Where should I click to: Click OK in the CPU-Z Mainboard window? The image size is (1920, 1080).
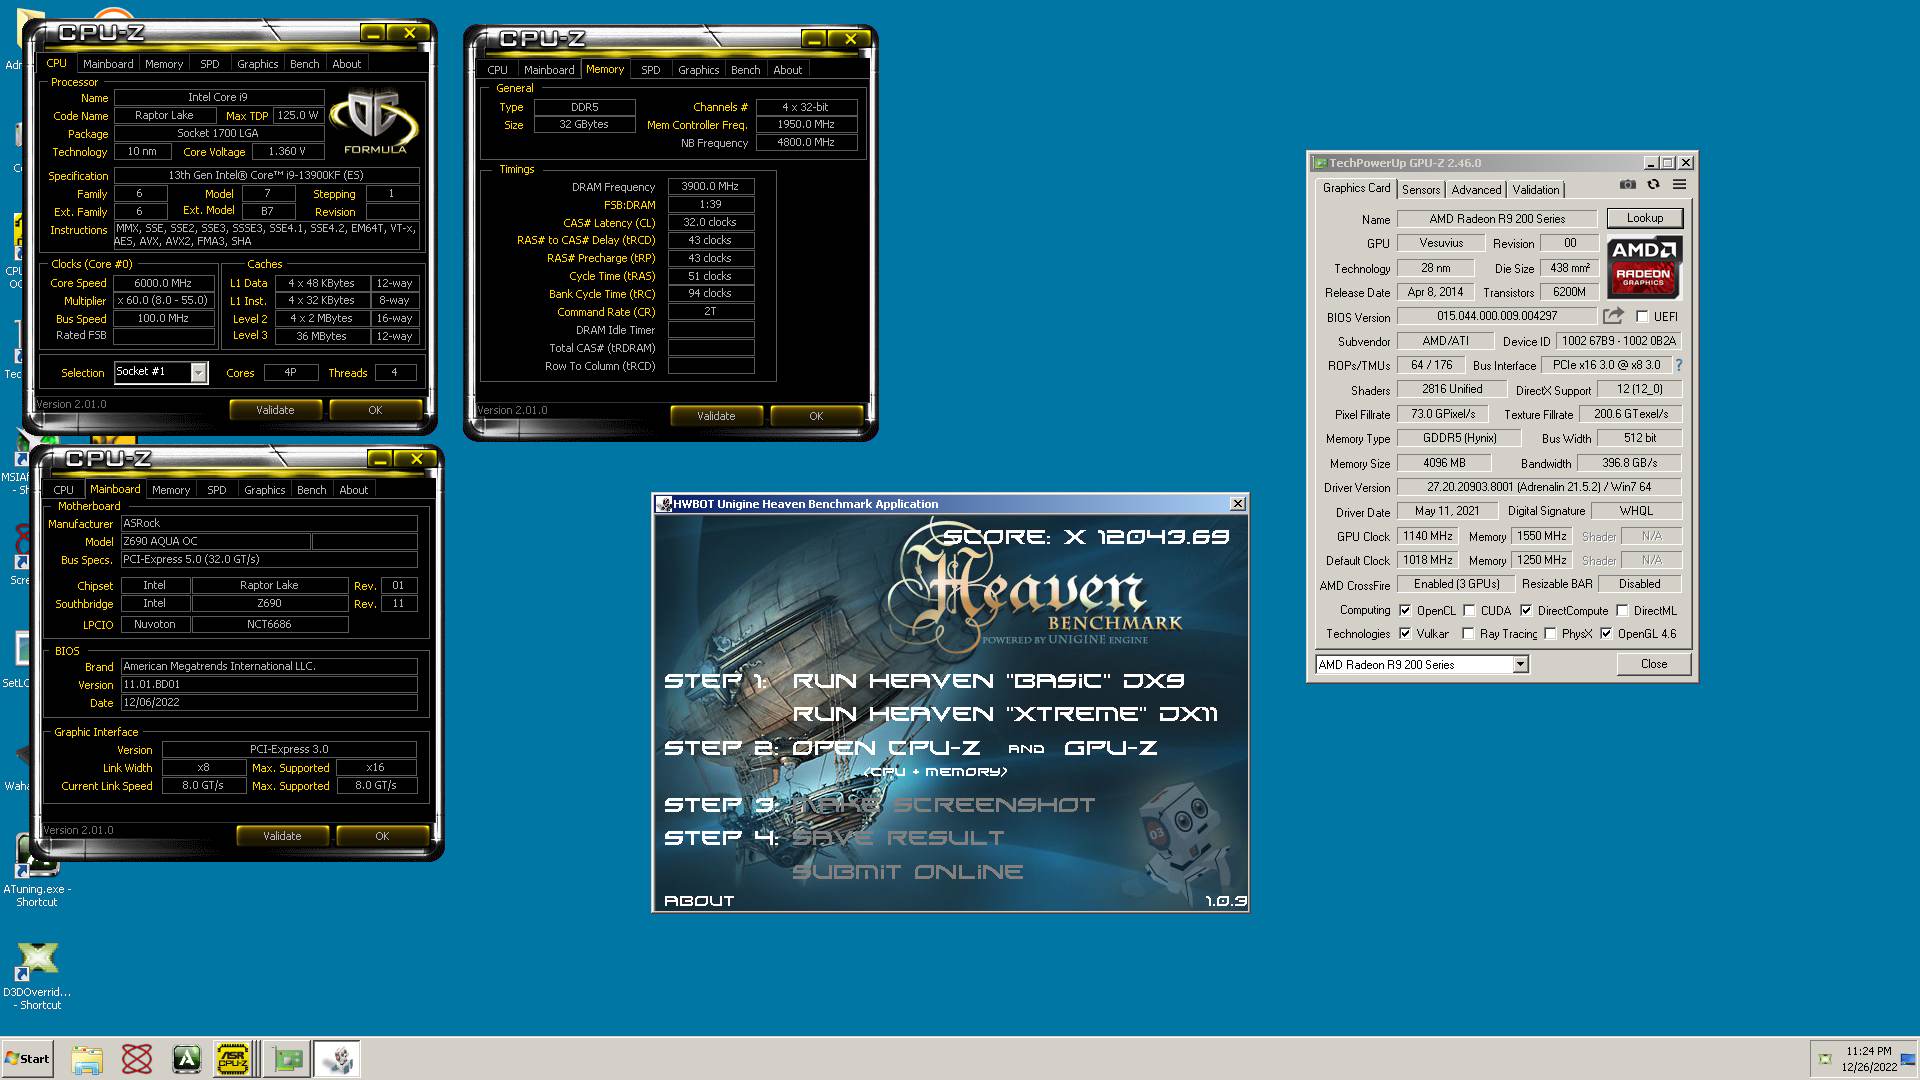pyautogui.click(x=382, y=836)
